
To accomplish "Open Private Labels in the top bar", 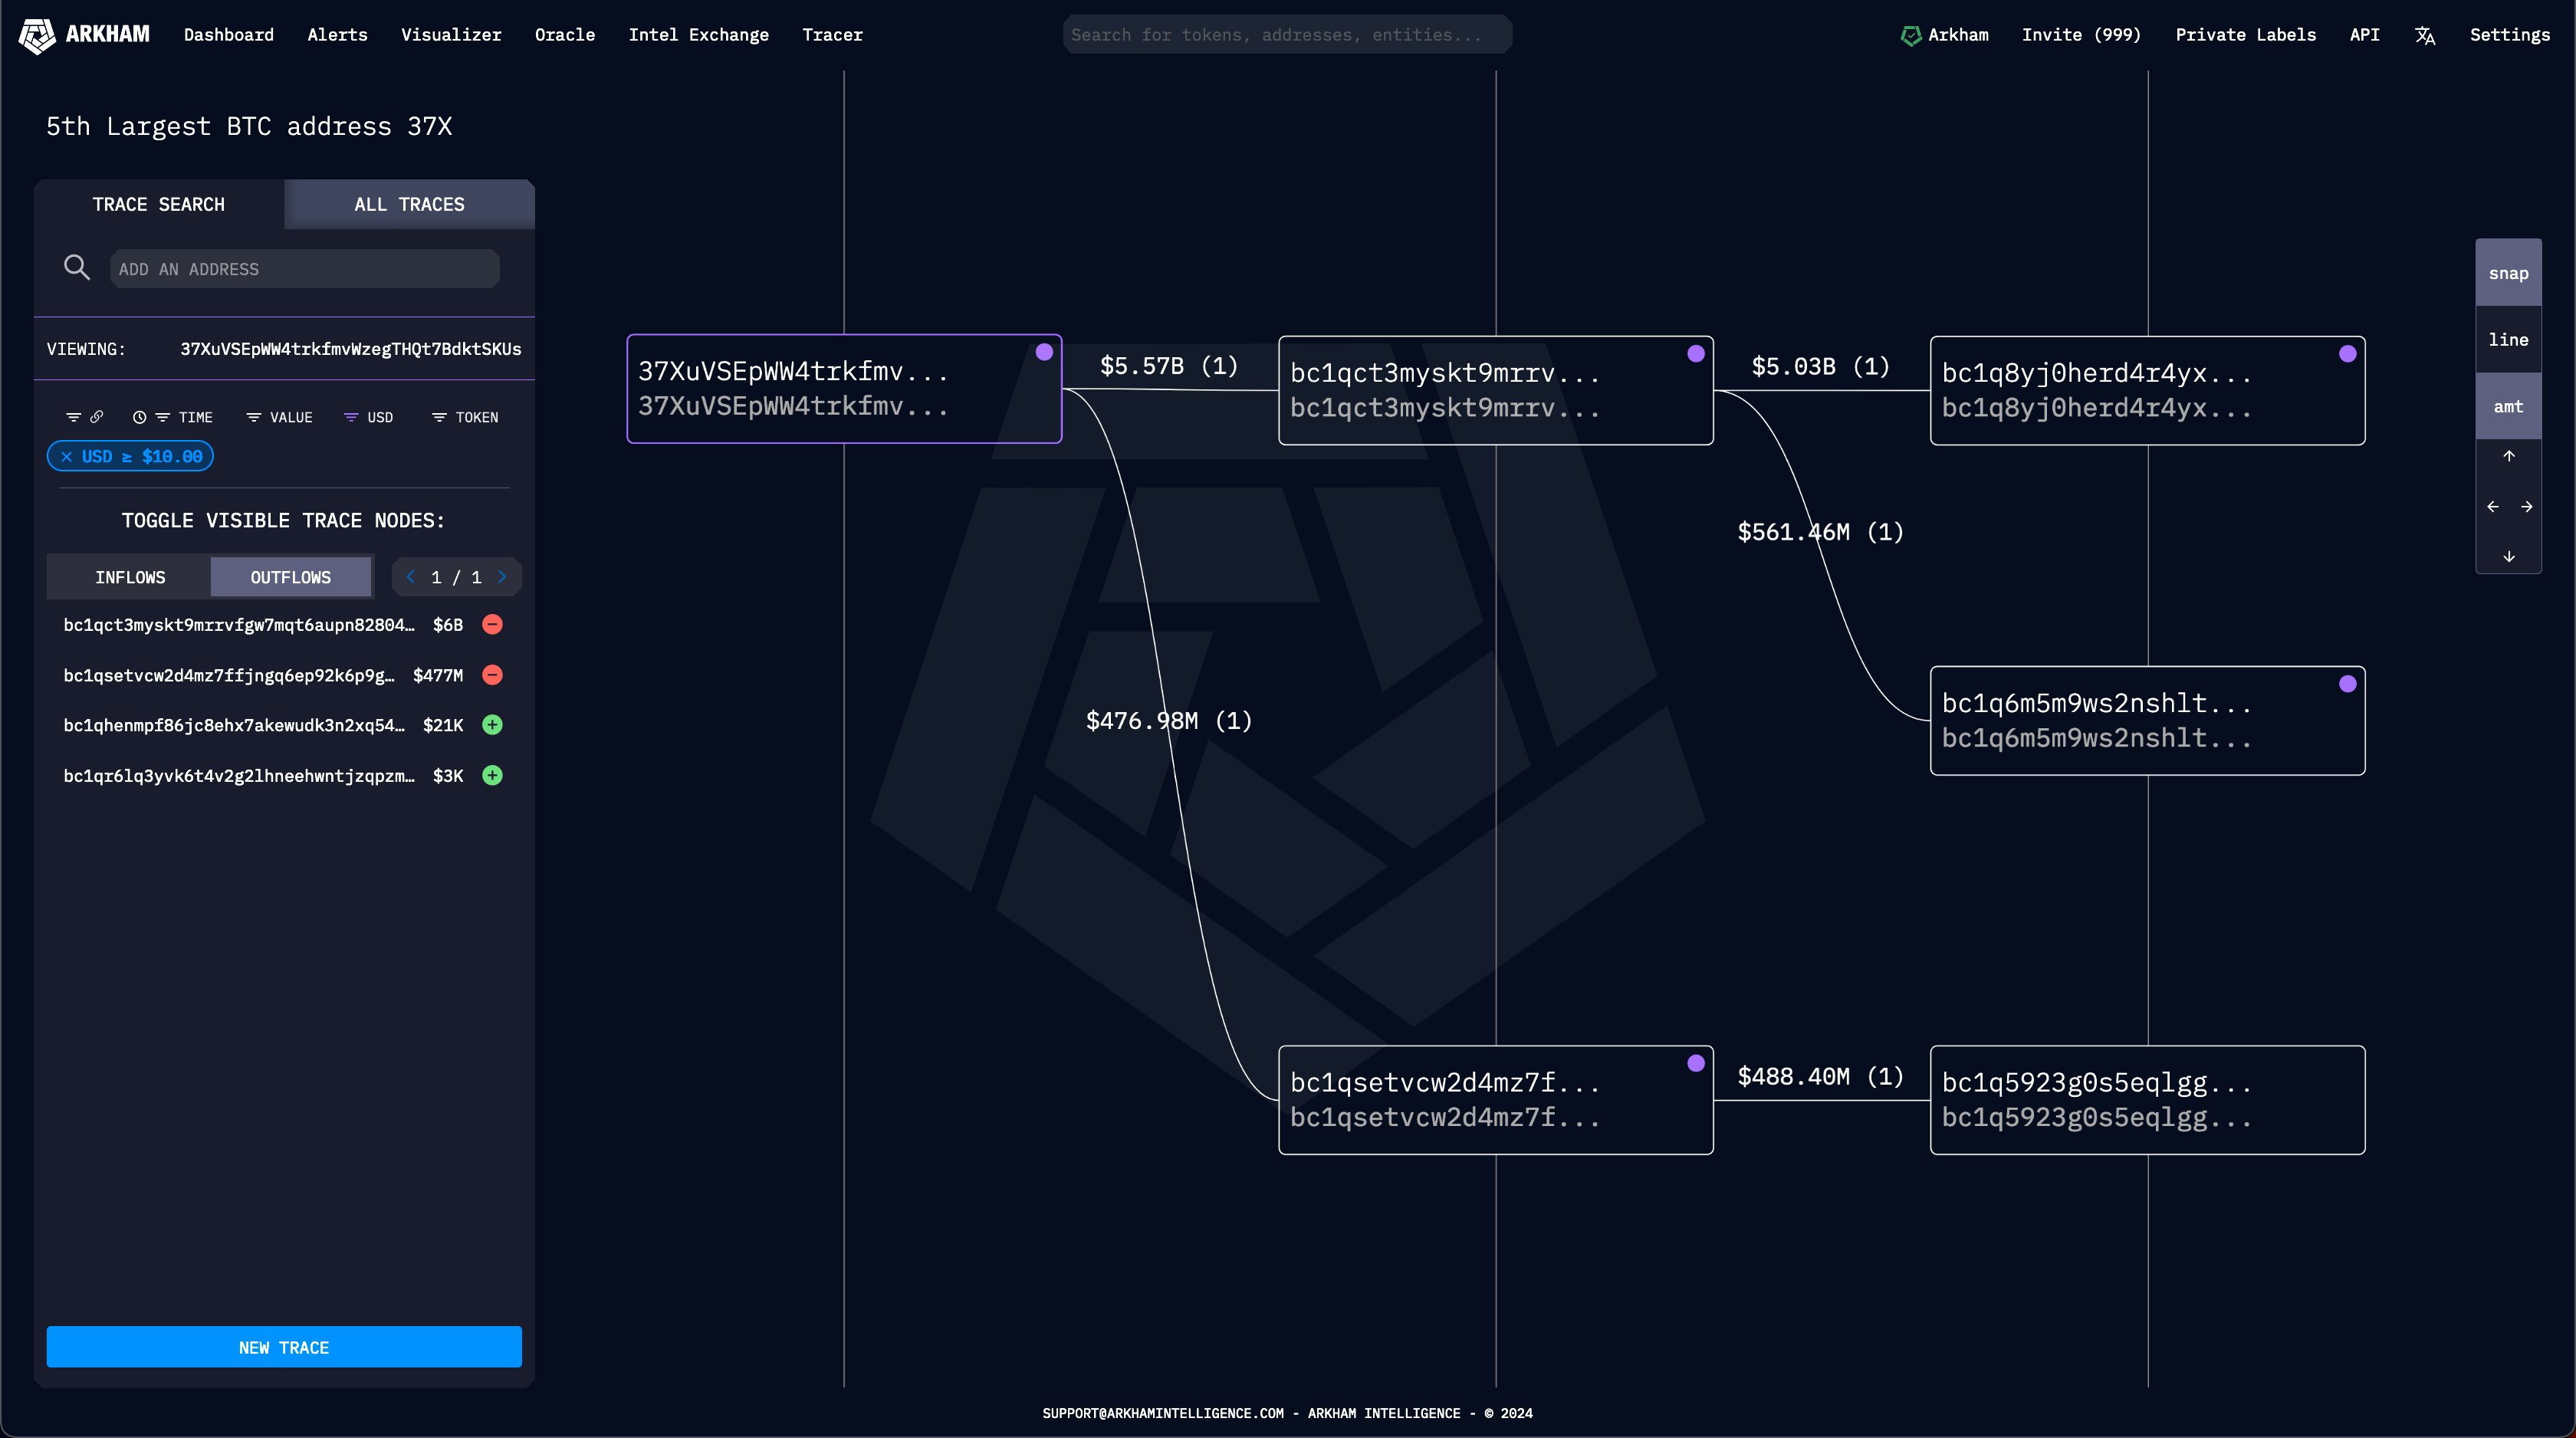I will pos(2245,35).
